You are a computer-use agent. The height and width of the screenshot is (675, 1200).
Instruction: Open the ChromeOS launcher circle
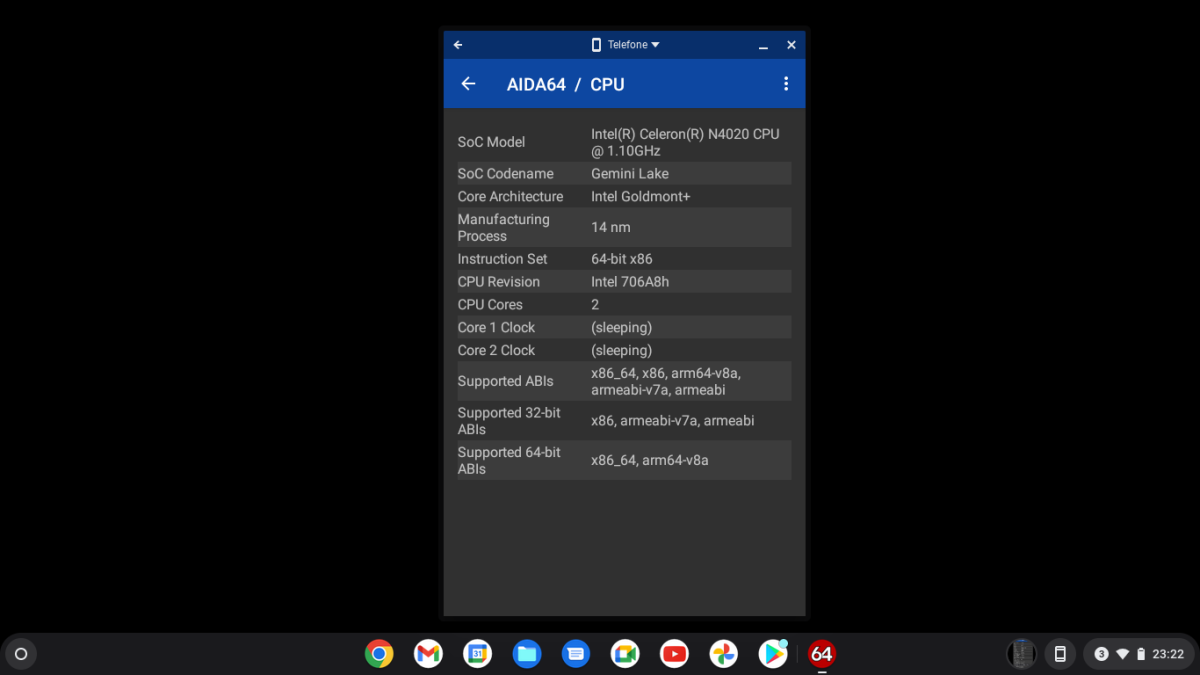(x=21, y=654)
